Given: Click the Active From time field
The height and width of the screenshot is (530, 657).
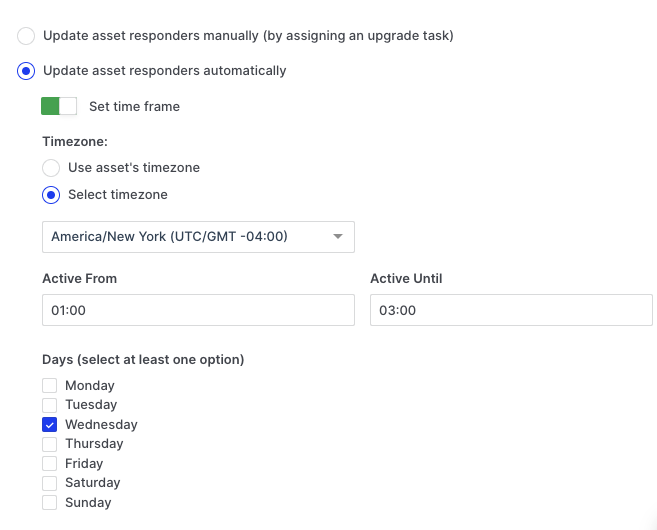Looking at the screenshot, I should [x=198, y=310].
